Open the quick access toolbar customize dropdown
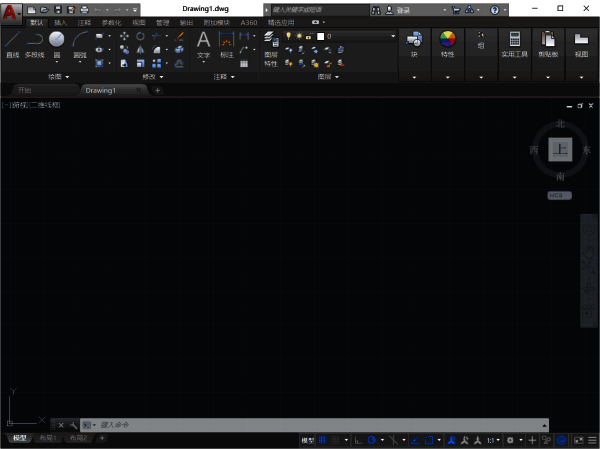 (135, 10)
